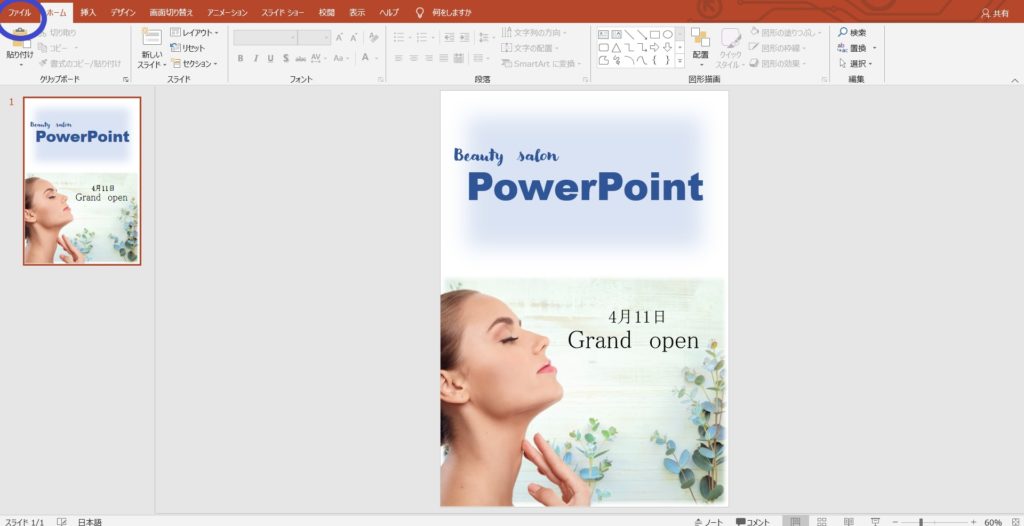The image size is (1024, 526).
Task: Switch to the Insert (挿入) tab
Action: [x=88, y=12]
